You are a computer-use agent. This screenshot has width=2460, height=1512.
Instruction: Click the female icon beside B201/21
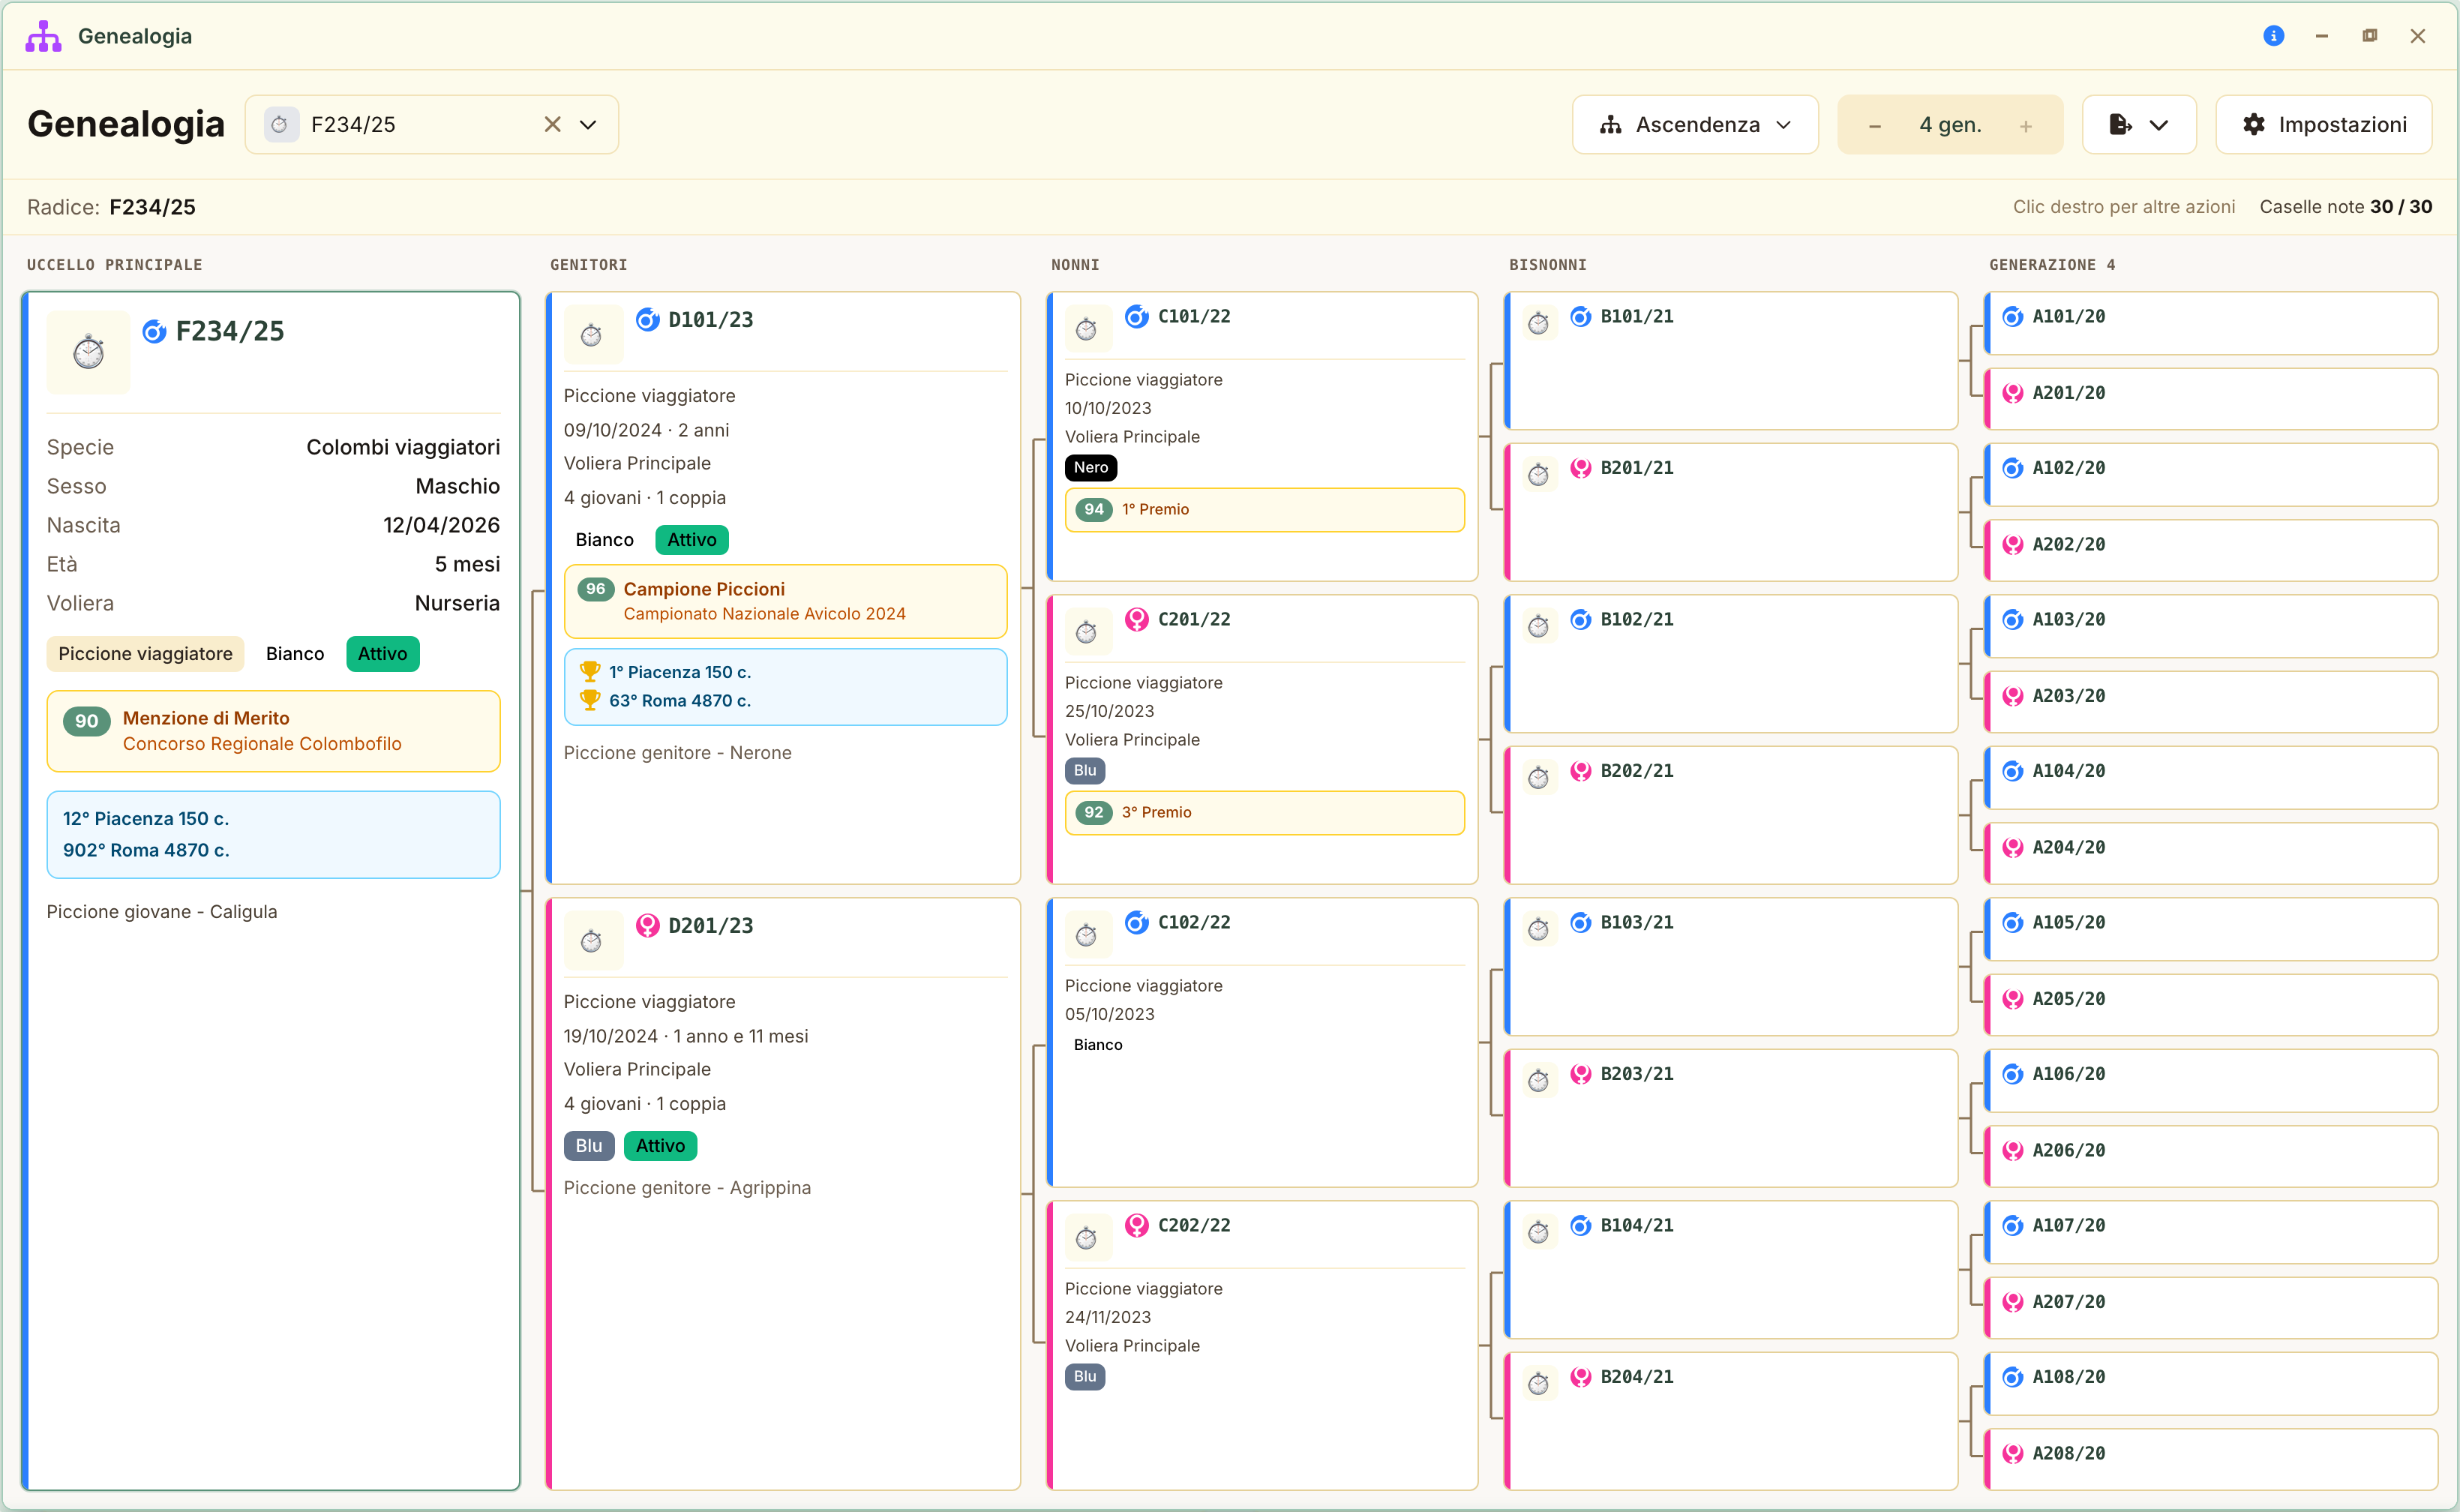pyautogui.click(x=1581, y=468)
